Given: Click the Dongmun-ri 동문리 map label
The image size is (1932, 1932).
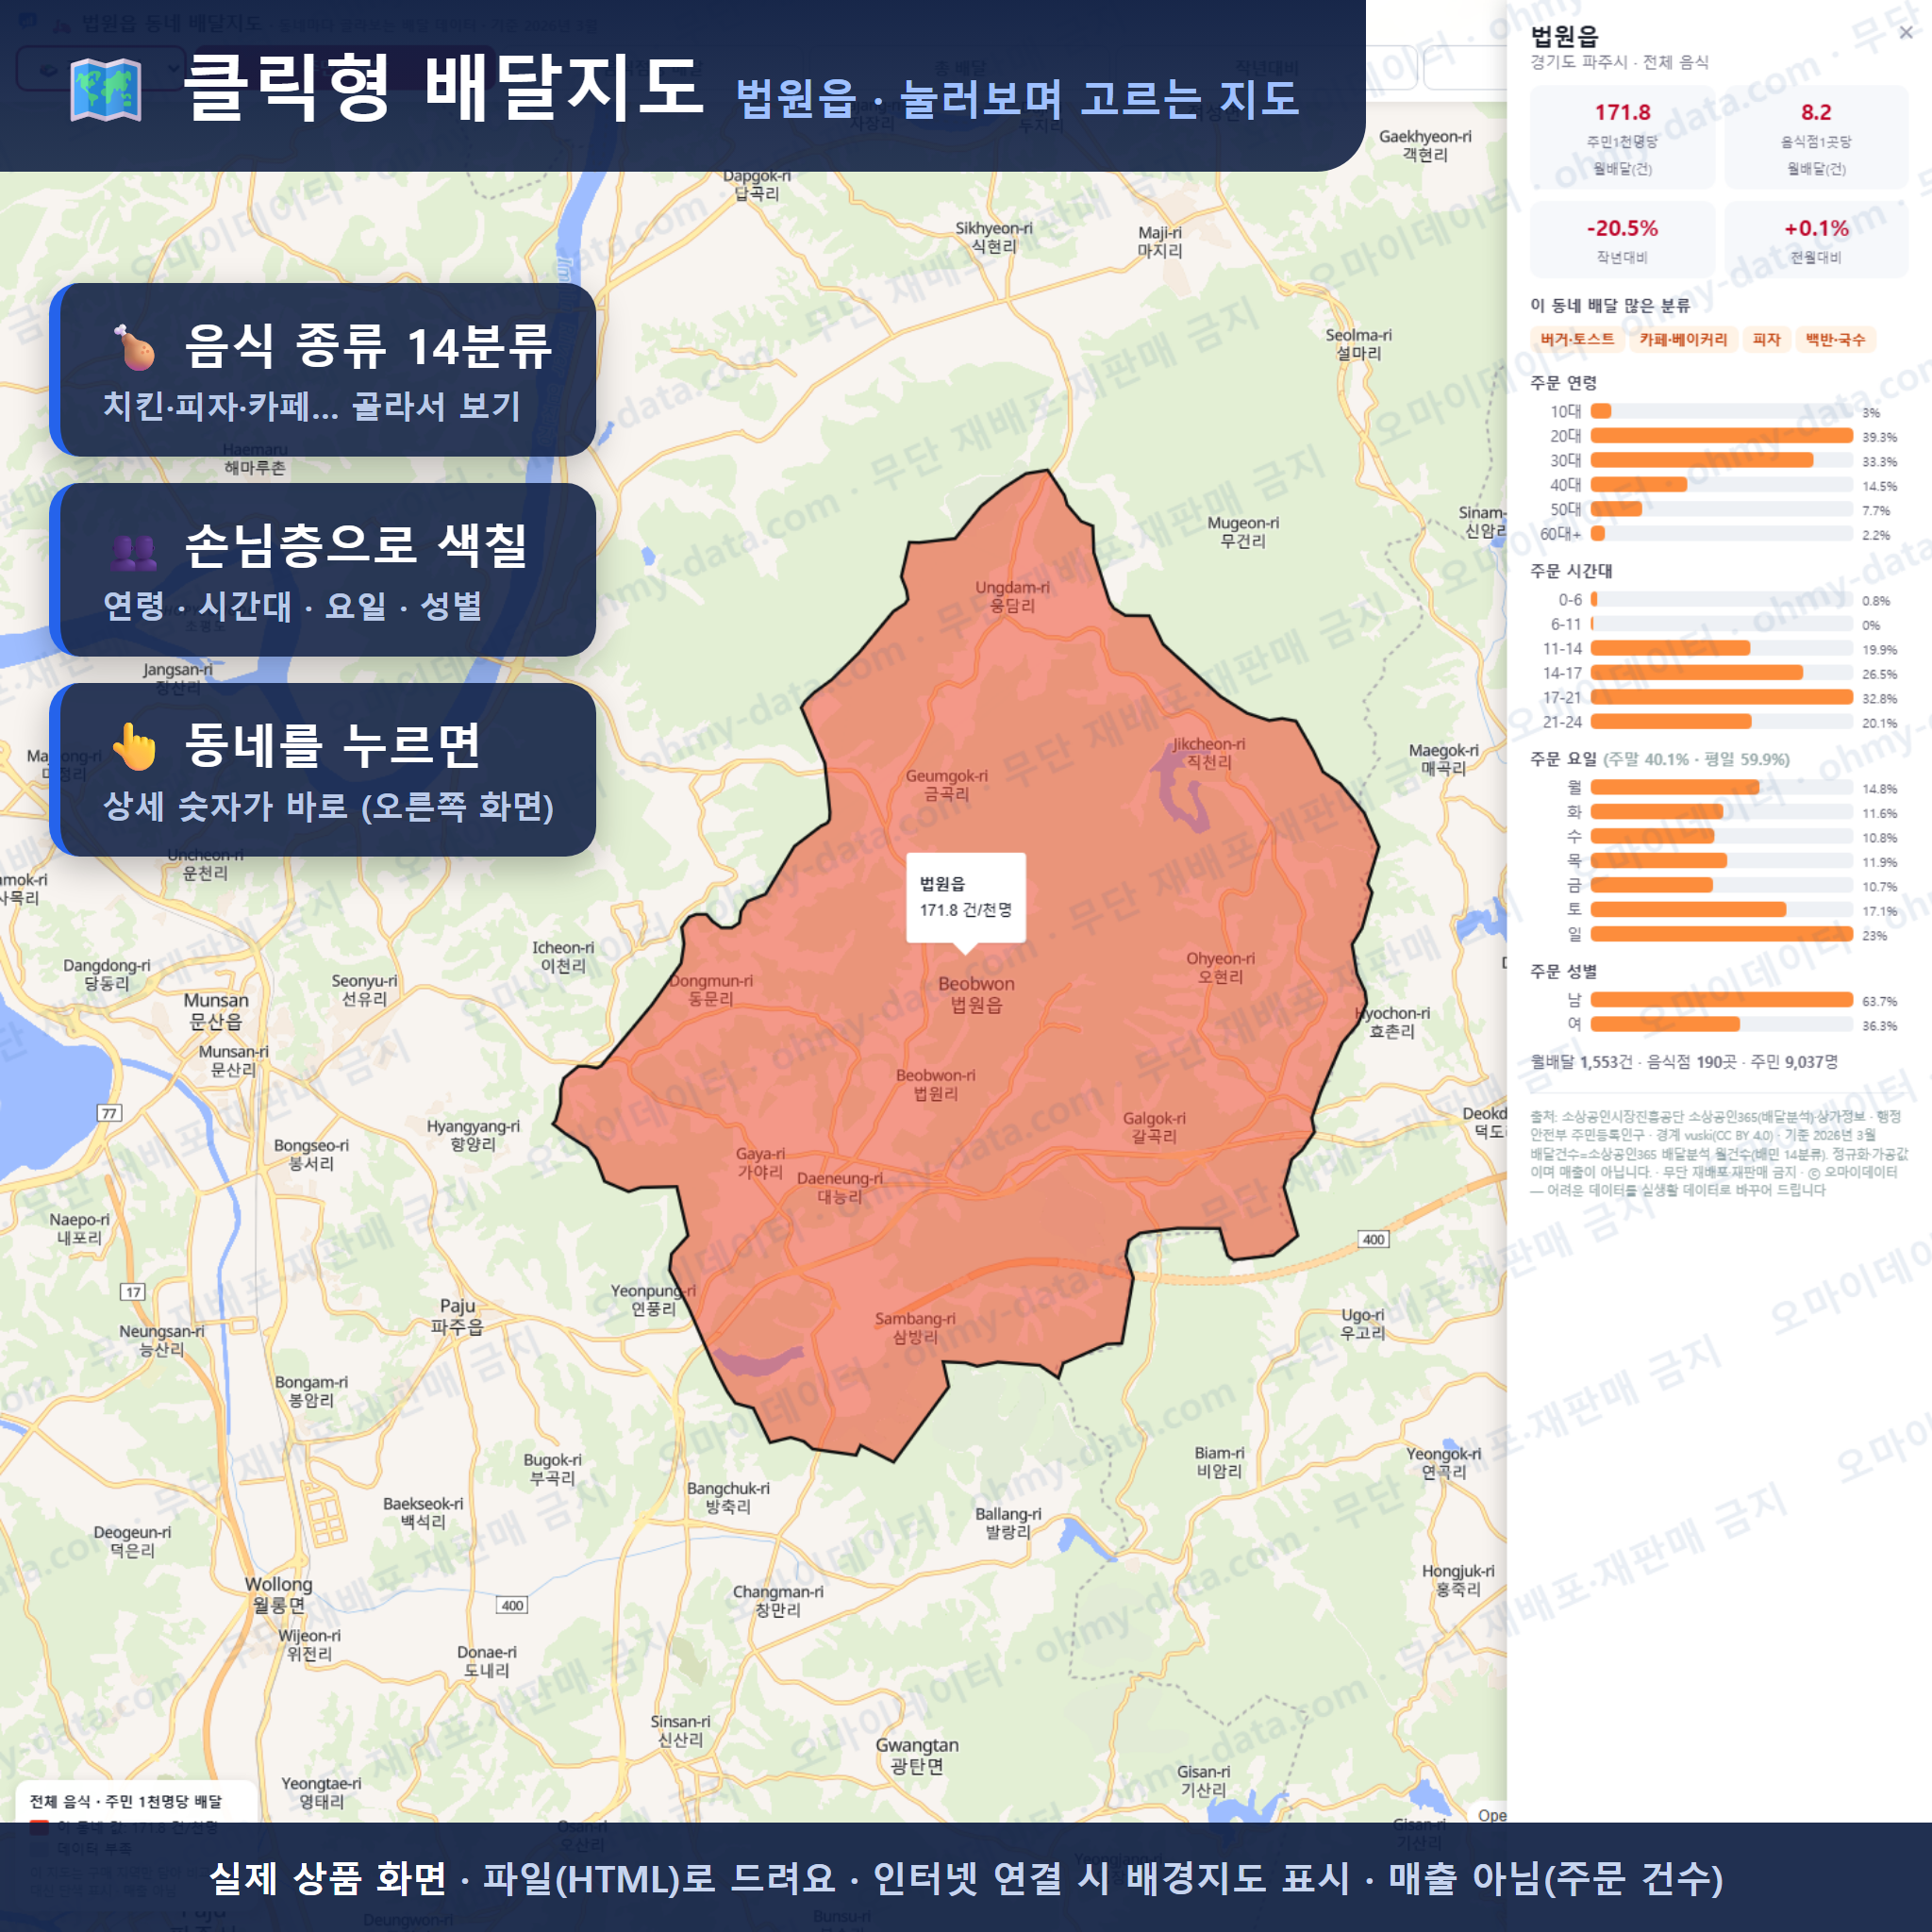Looking at the screenshot, I should (711, 989).
